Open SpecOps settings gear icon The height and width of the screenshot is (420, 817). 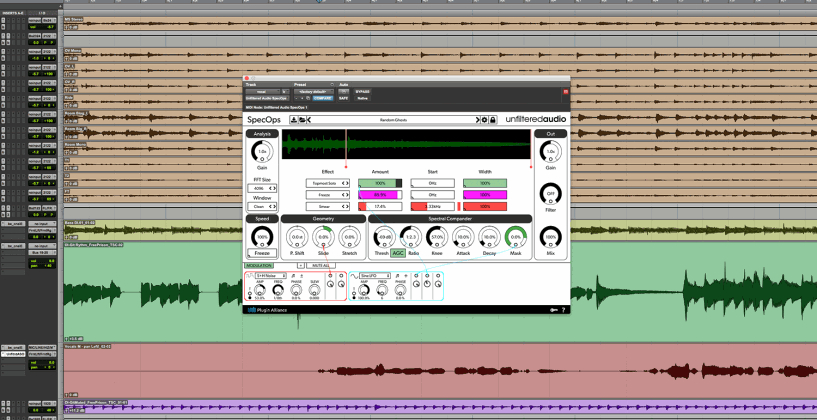(484, 120)
